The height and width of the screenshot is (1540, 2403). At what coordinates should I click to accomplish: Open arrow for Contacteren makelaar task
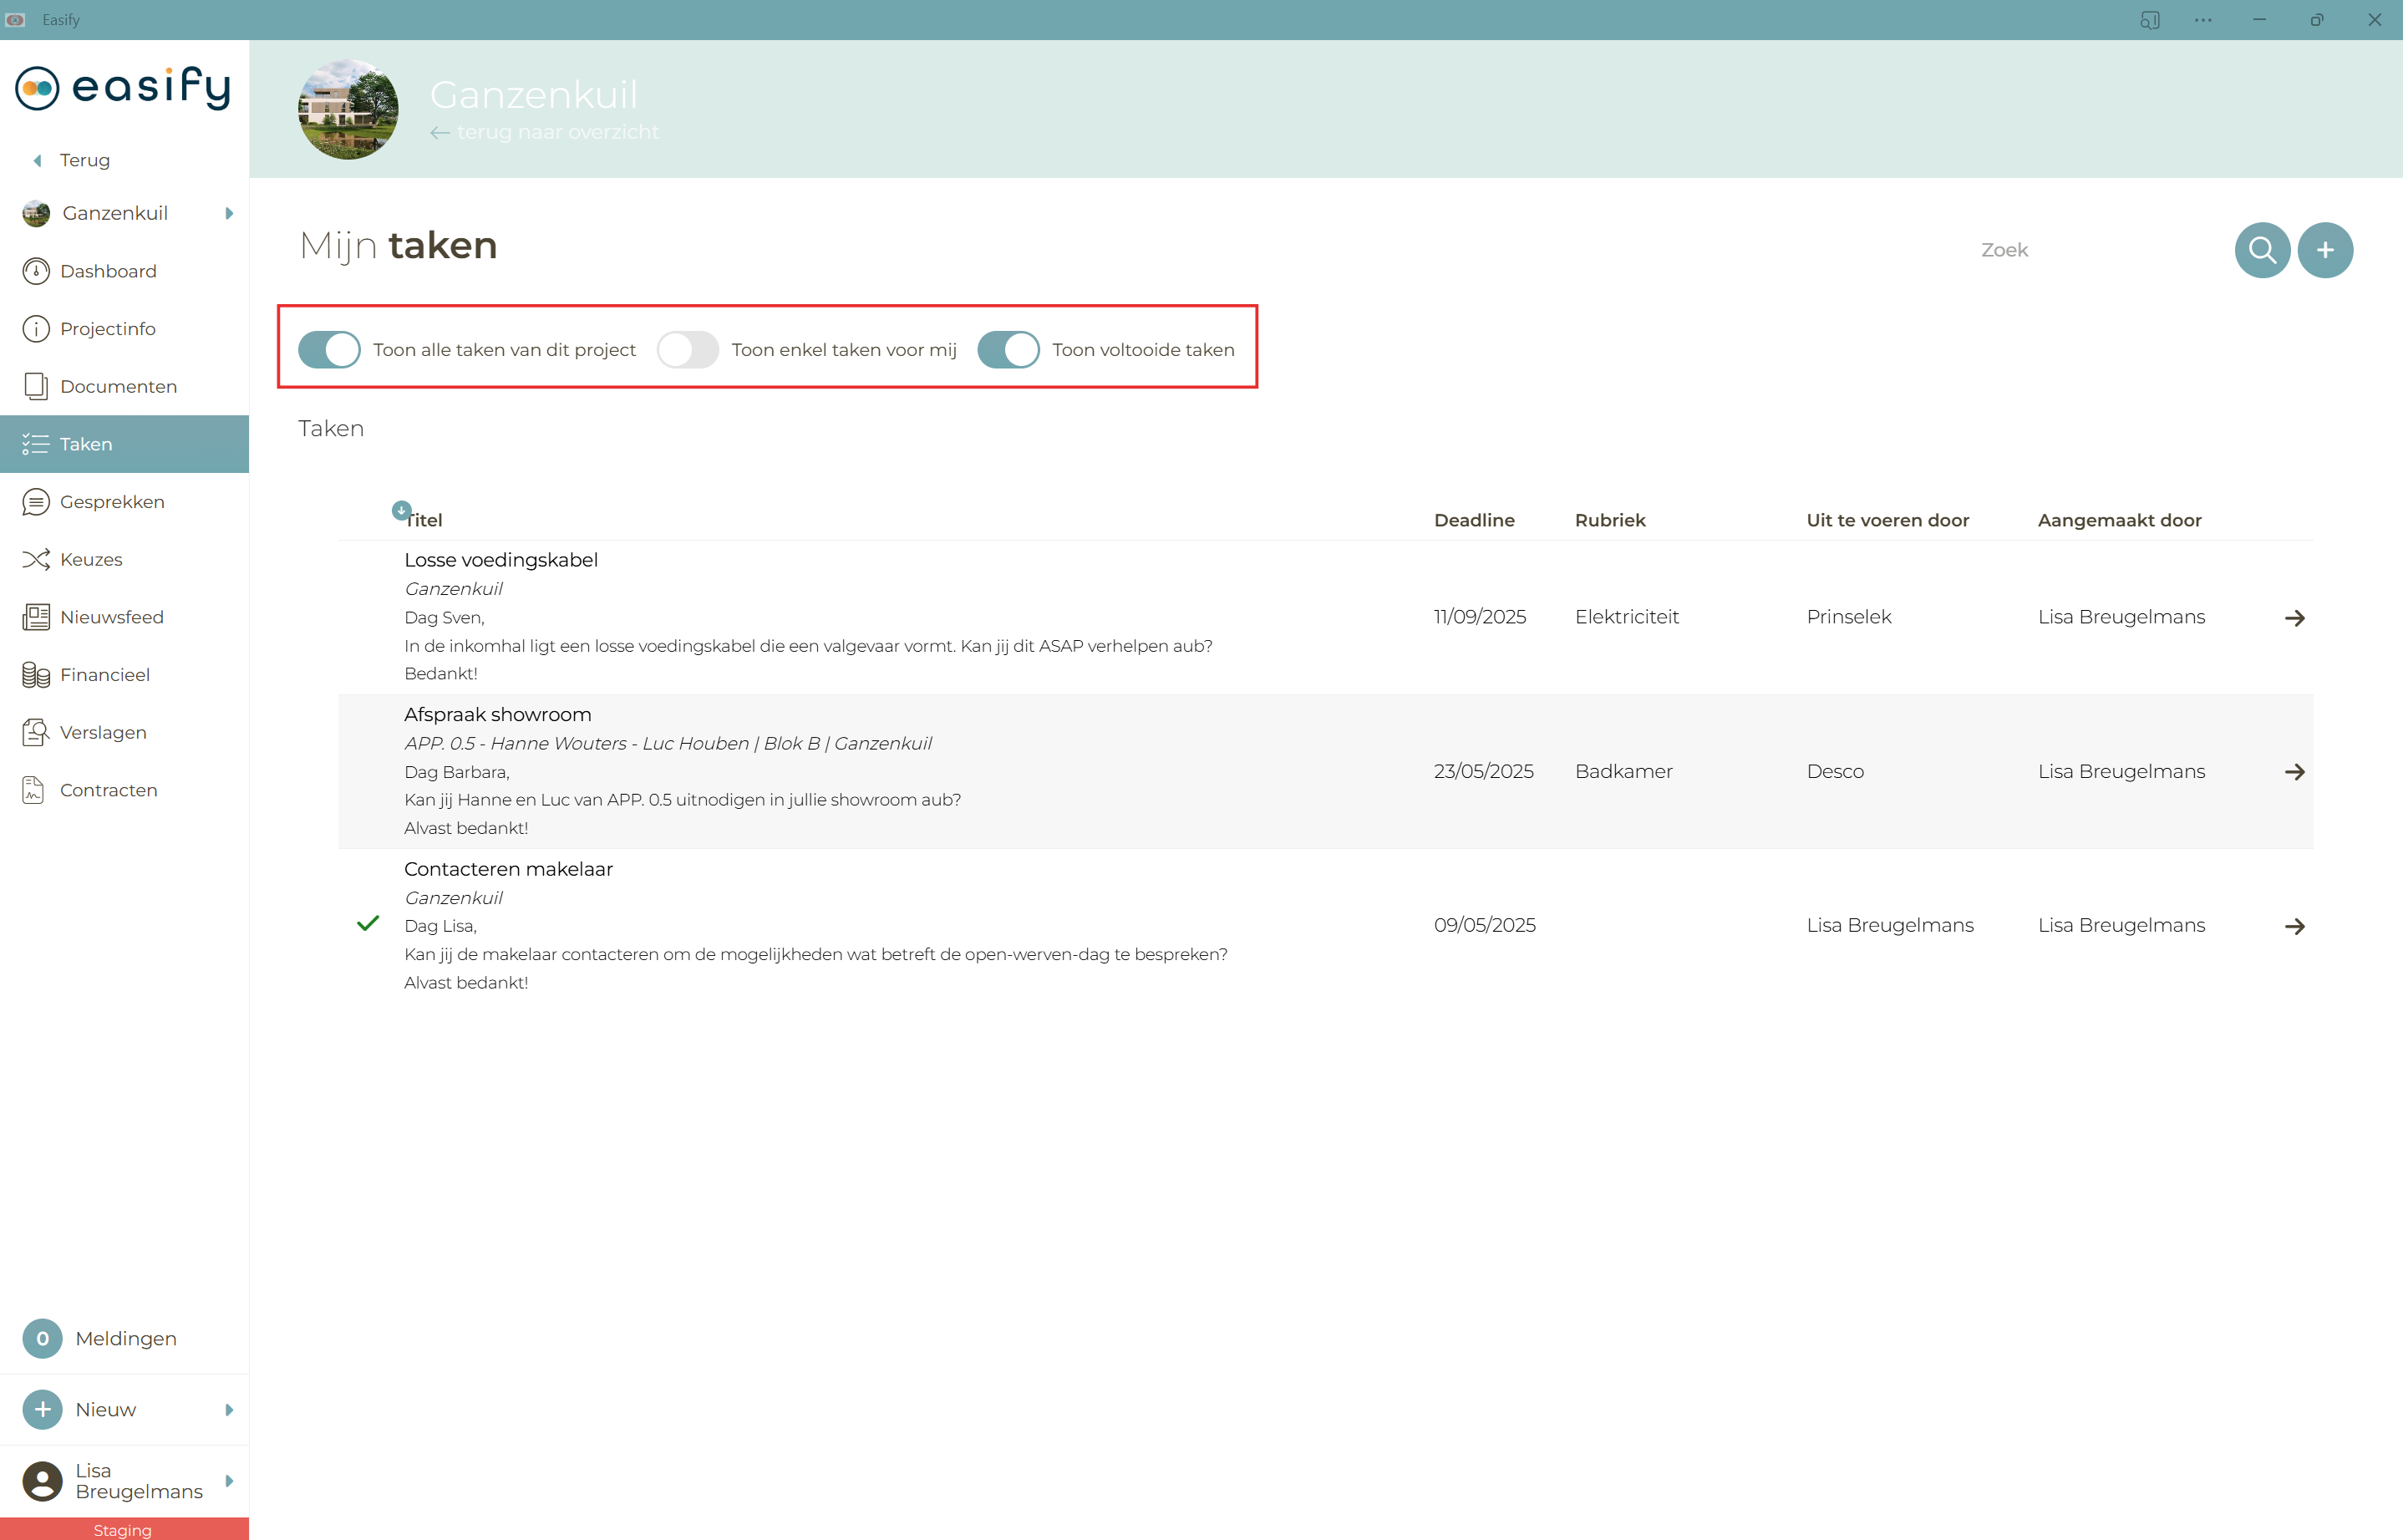tap(2294, 927)
